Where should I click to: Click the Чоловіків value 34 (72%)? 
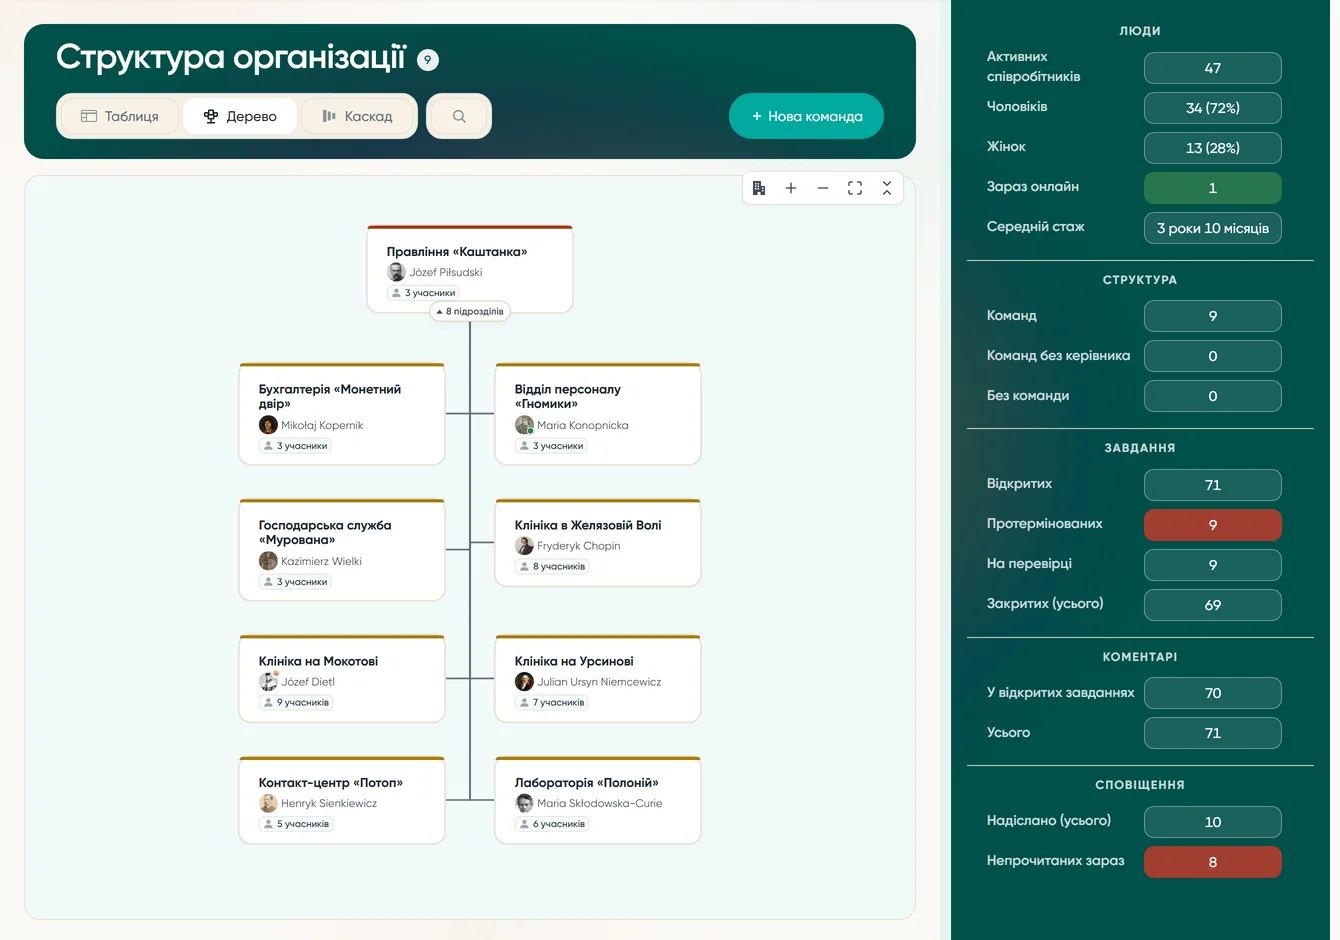1213,108
